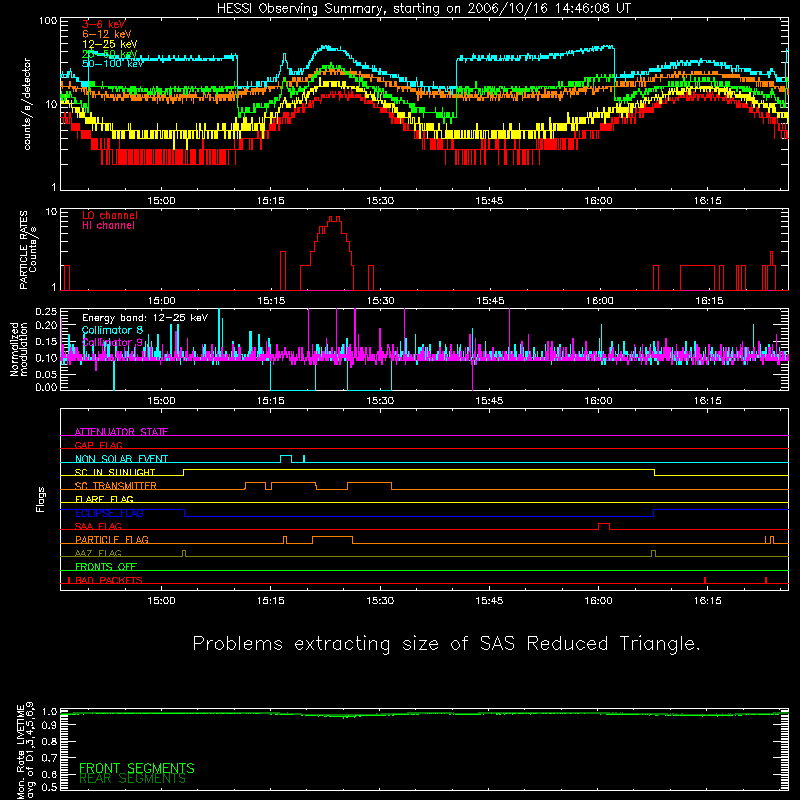
Task: Click the '0.25' modulation axis tick
Action: pos(46,311)
